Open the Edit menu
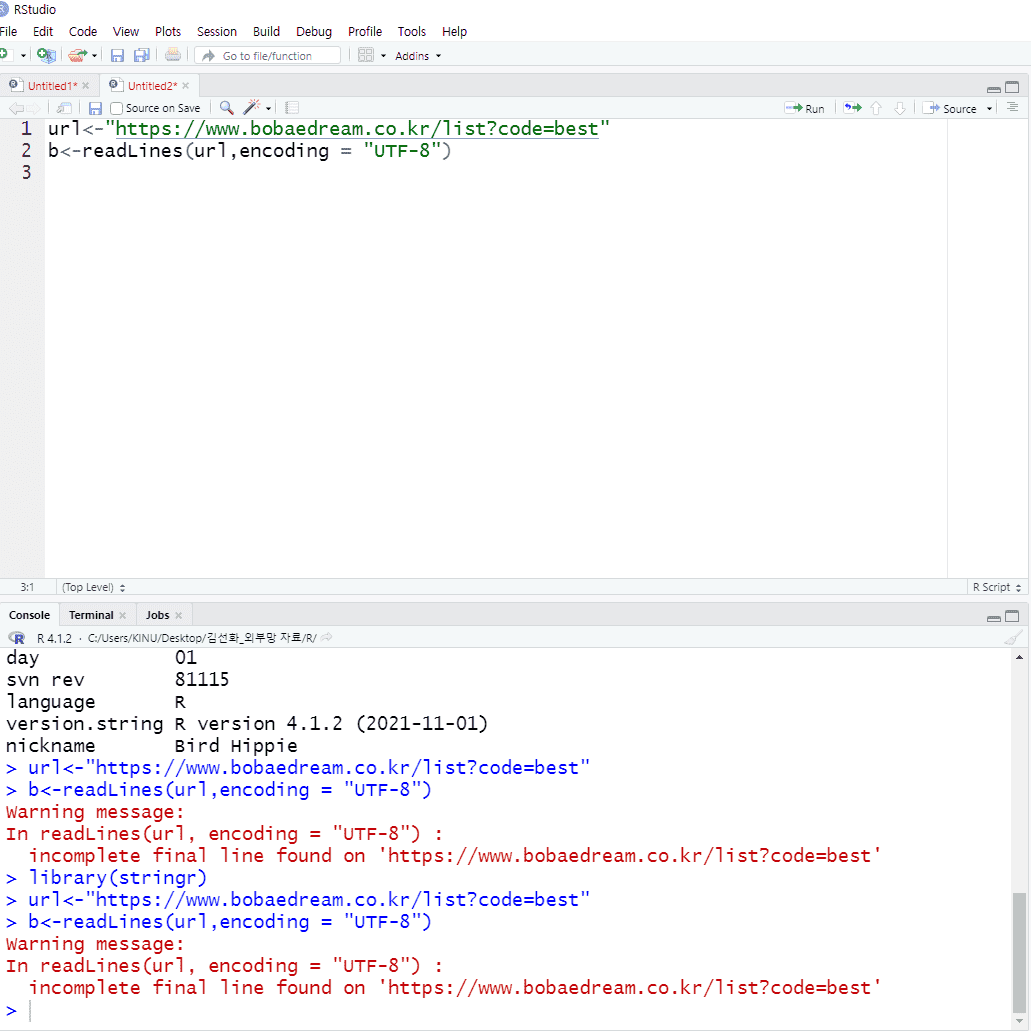1031x1031 pixels. tap(43, 32)
